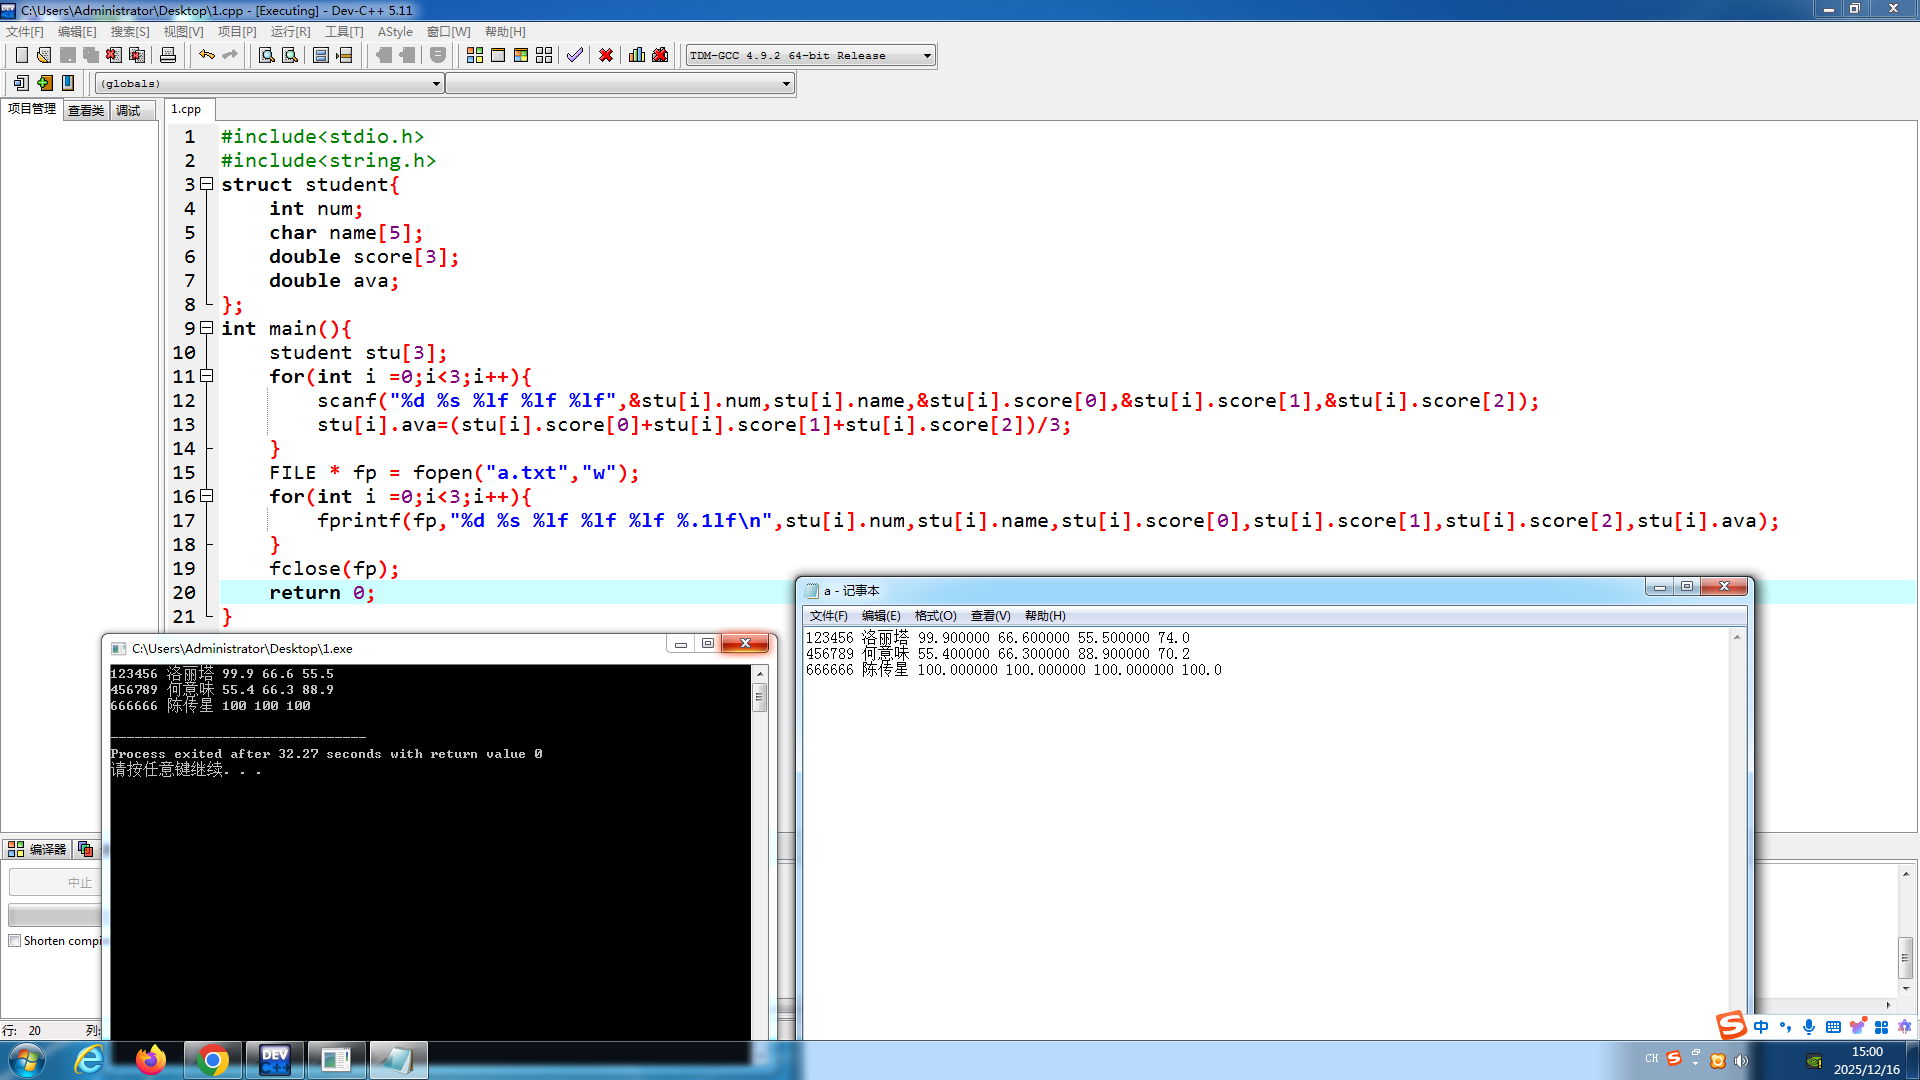The height and width of the screenshot is (1080, 1920).
Task: Click the Syntax check checkmark icon
Action: (x=574, y=55)
